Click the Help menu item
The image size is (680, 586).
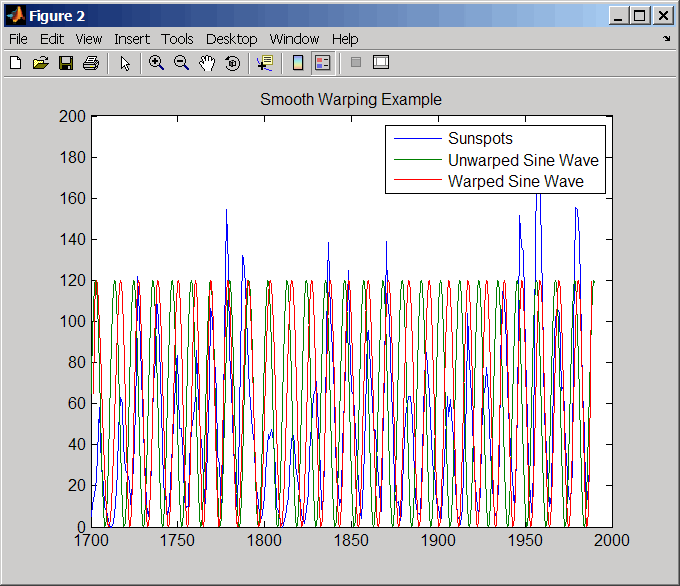(345, 39)
